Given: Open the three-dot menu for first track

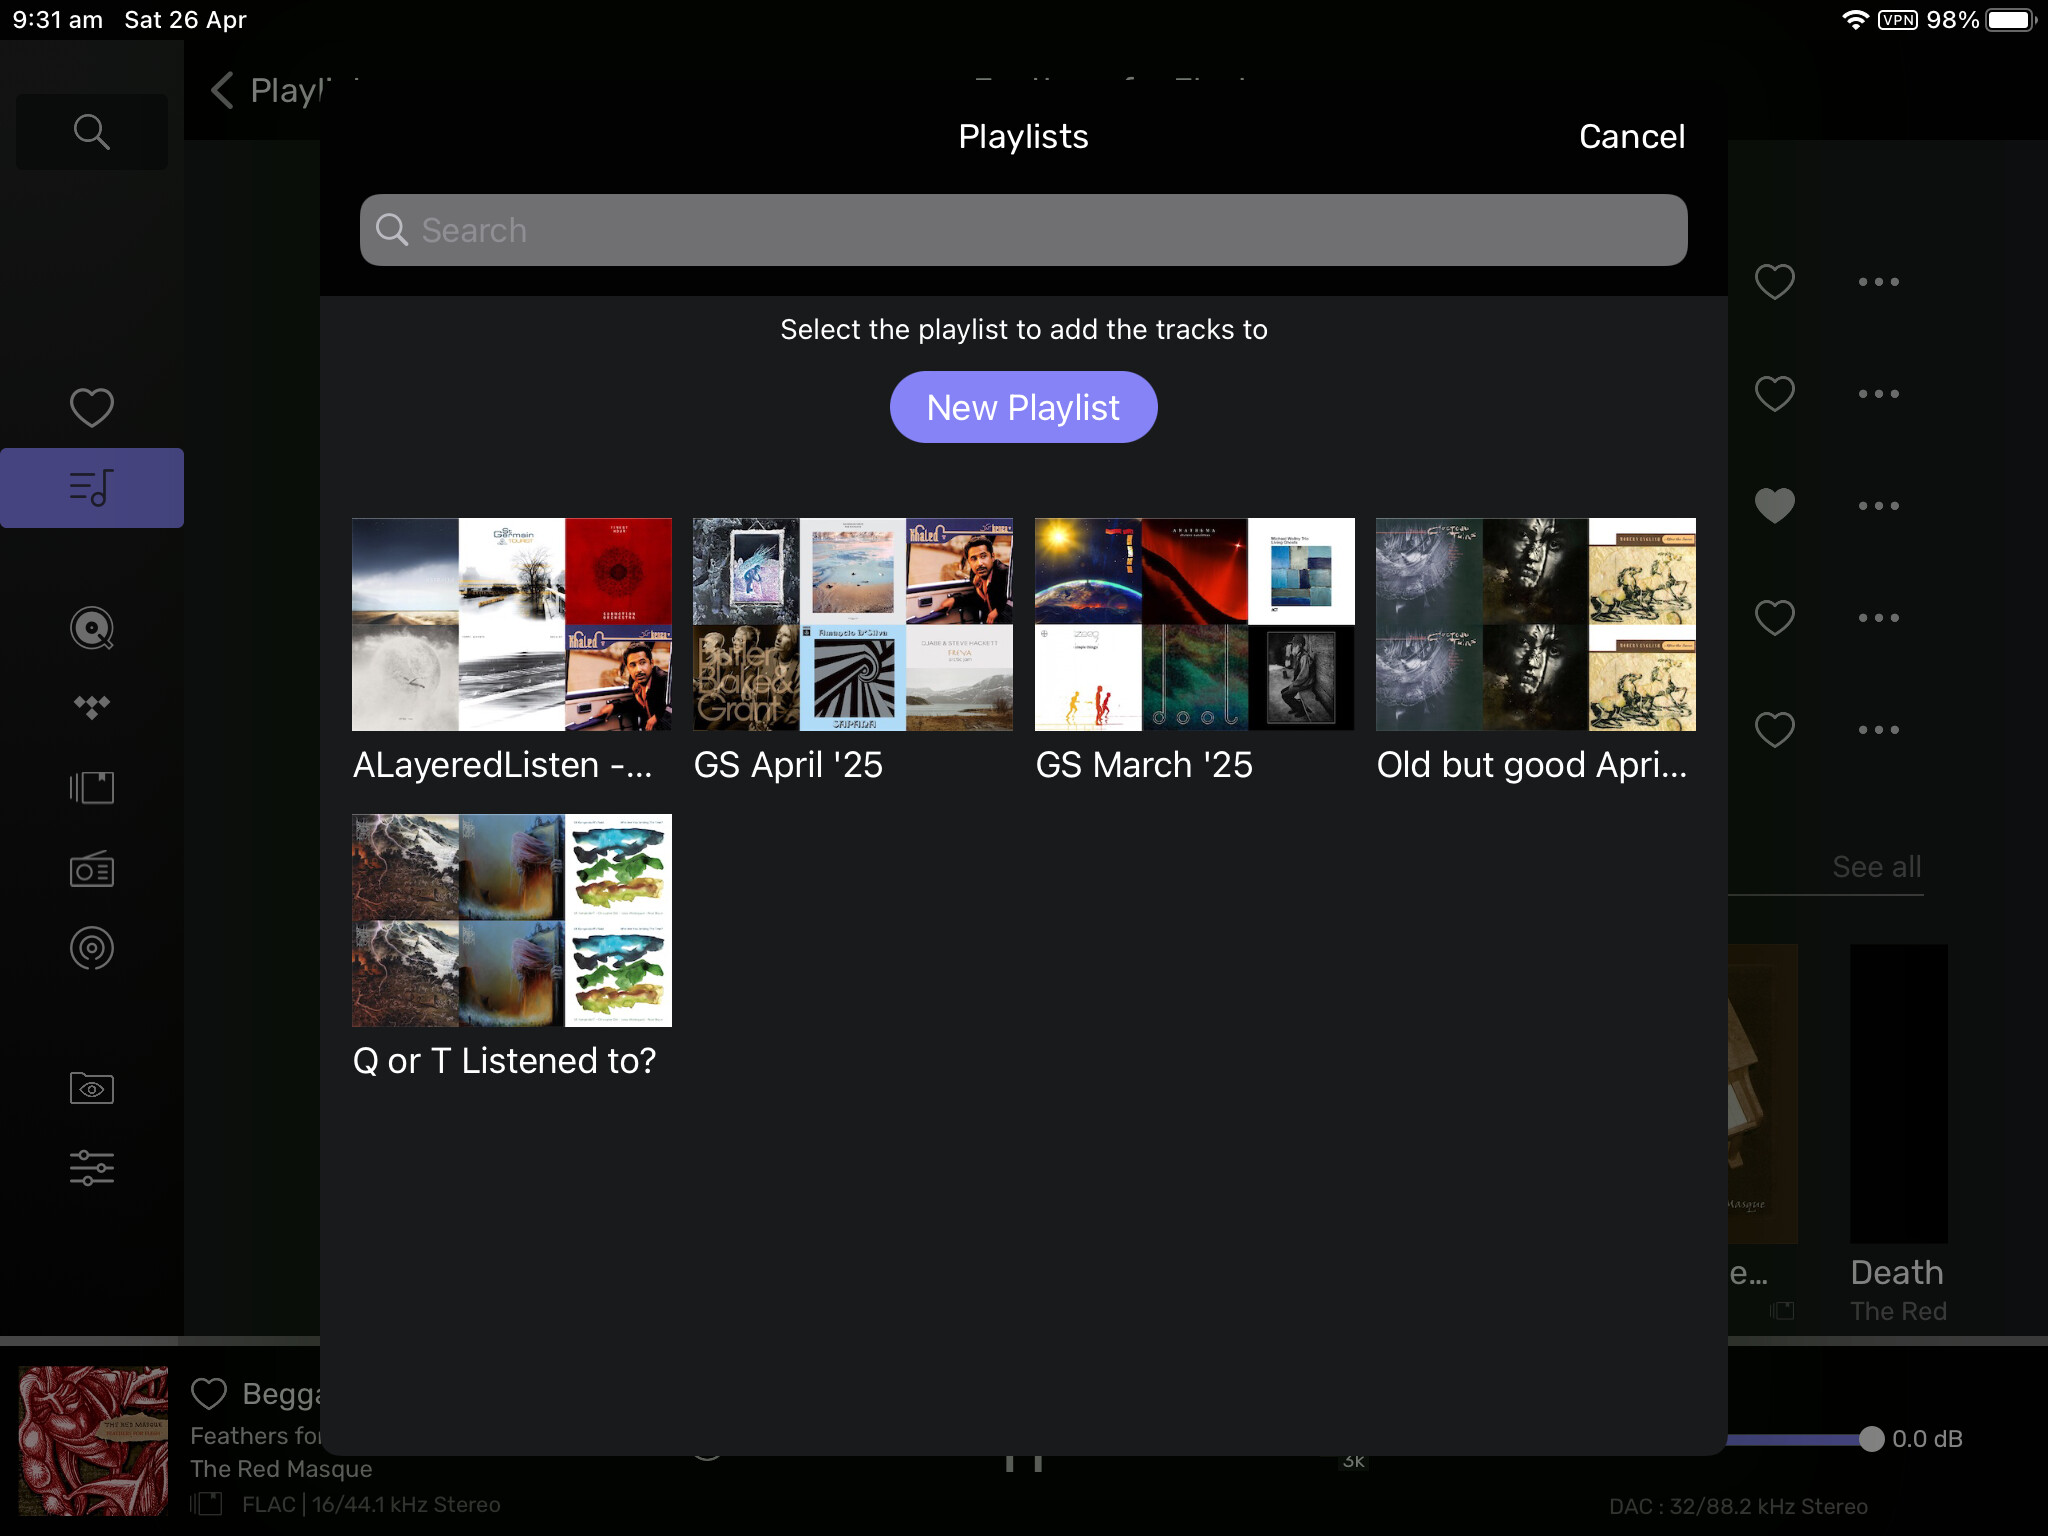Looking at the screenshot, I should pyautogui.click(x=1878, y=282).
